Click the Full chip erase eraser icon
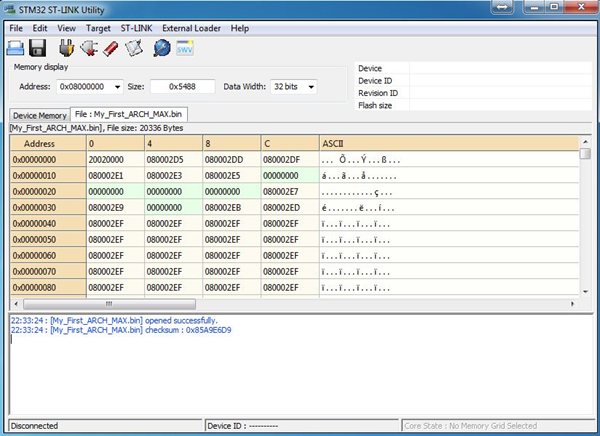Screen dimensions: 600x436 (x=111, y=48)
